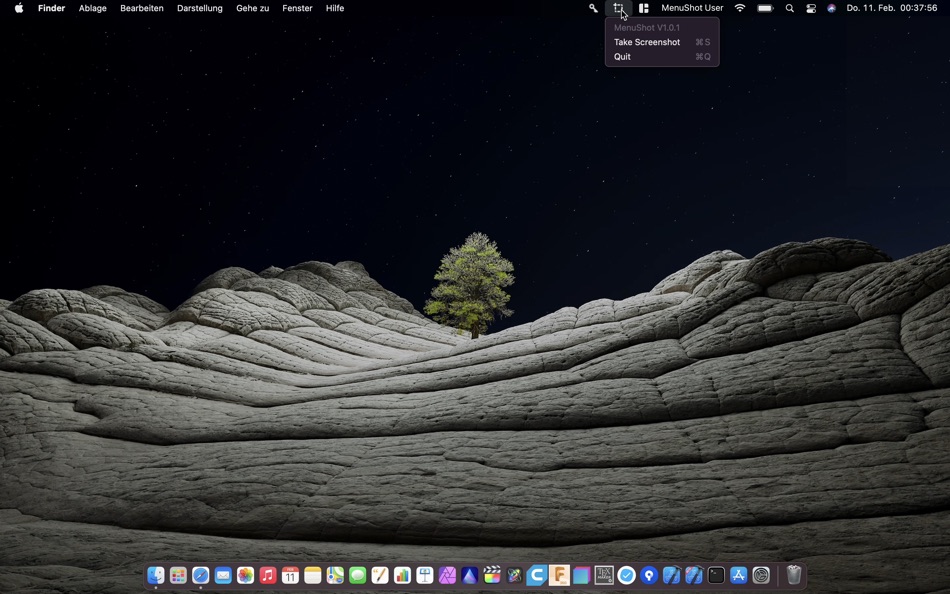
Task: Open Control Center in the menu bar
Action: click(811, 8)
